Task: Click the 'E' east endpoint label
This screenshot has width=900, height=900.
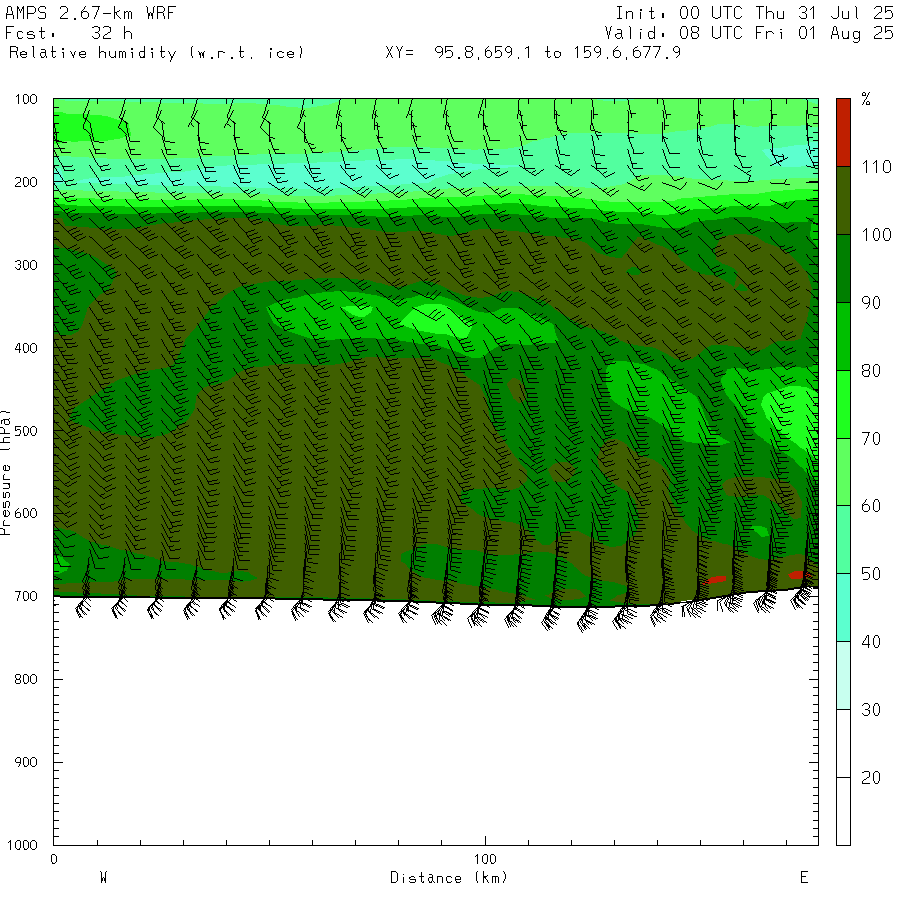Action: (804, 878)
